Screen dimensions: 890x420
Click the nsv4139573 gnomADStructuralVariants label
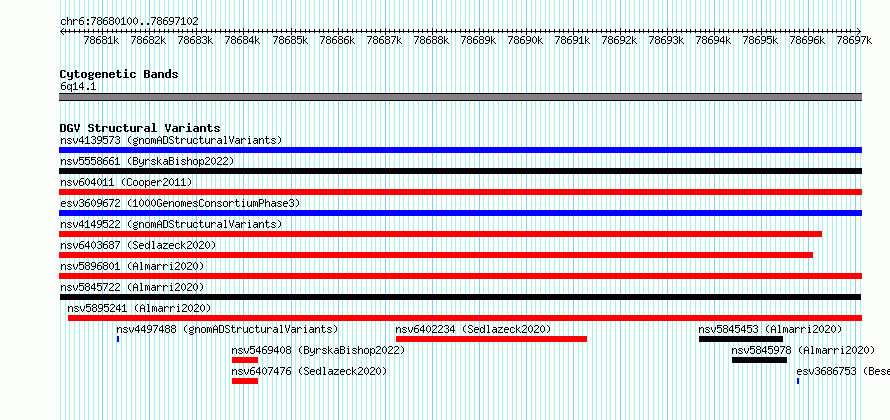coord(171,140)
